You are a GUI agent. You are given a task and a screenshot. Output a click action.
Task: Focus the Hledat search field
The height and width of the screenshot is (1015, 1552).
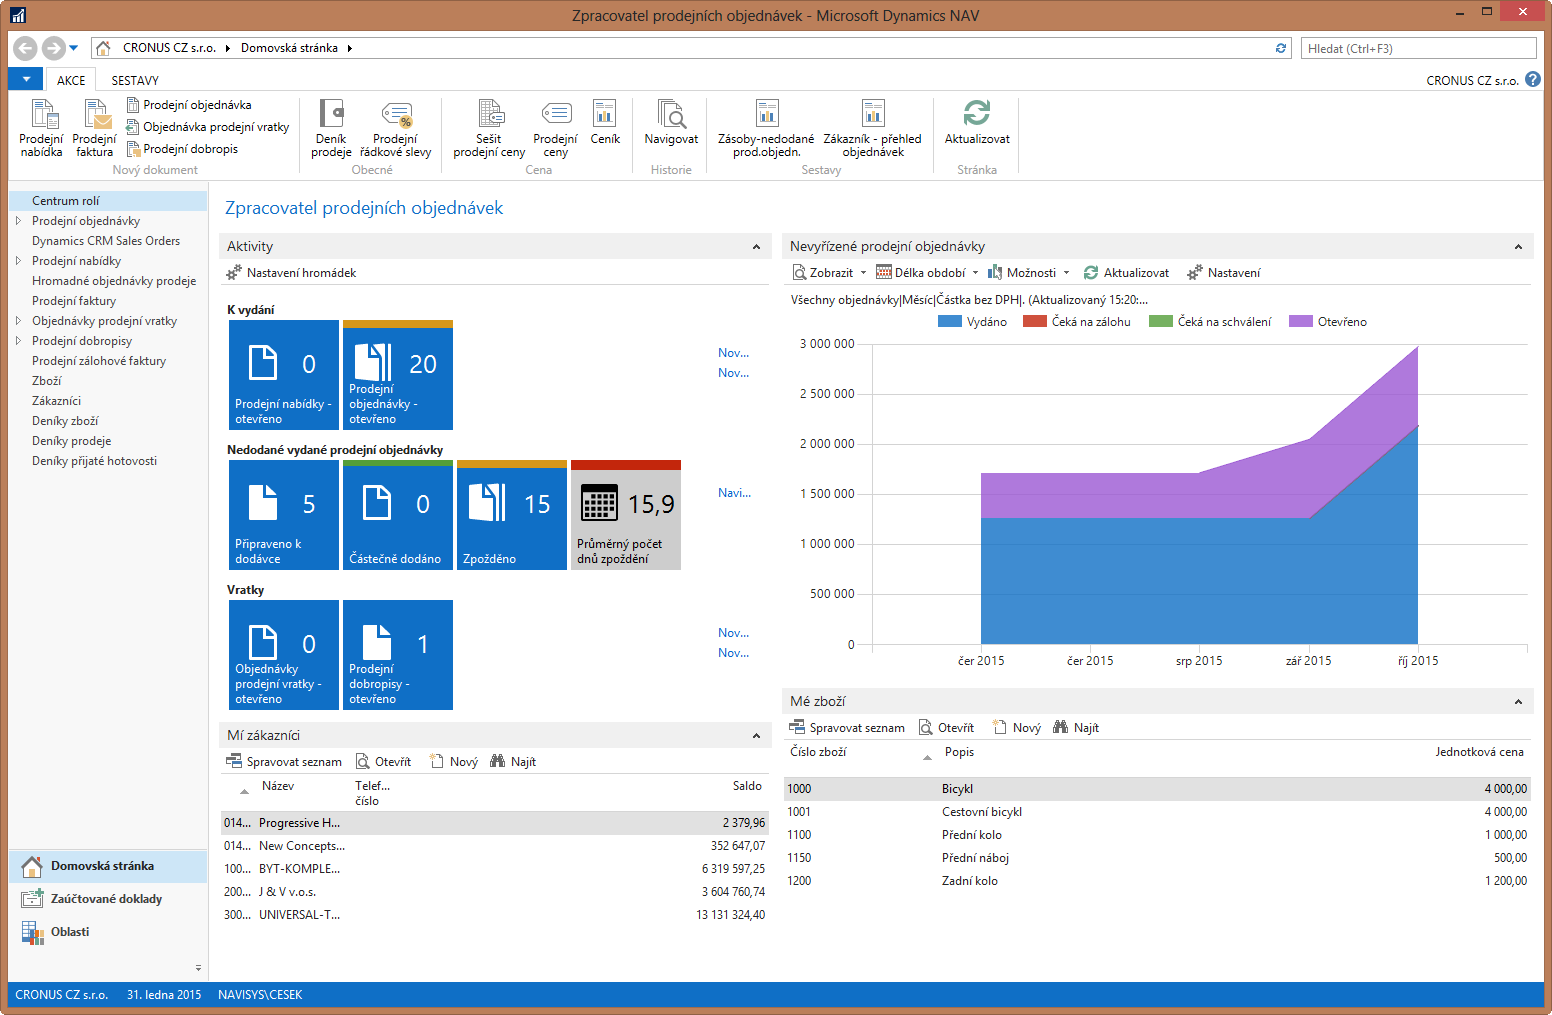click(1418, 48)
